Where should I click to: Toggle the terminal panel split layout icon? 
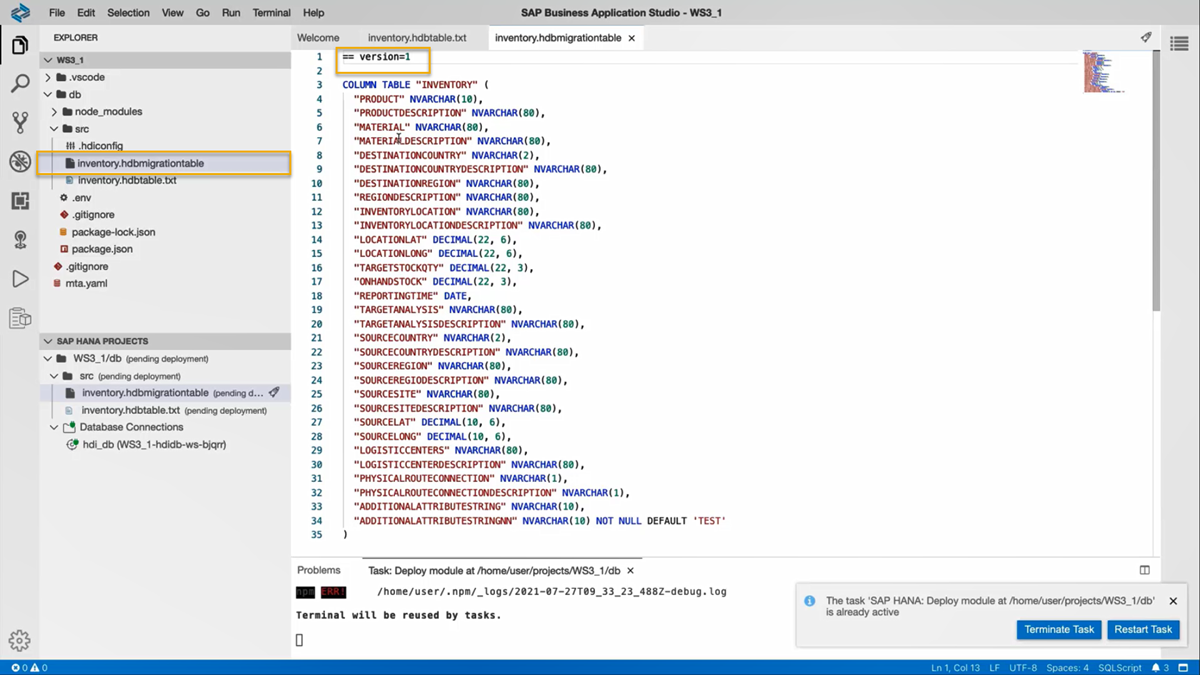tap(1145, 570)
